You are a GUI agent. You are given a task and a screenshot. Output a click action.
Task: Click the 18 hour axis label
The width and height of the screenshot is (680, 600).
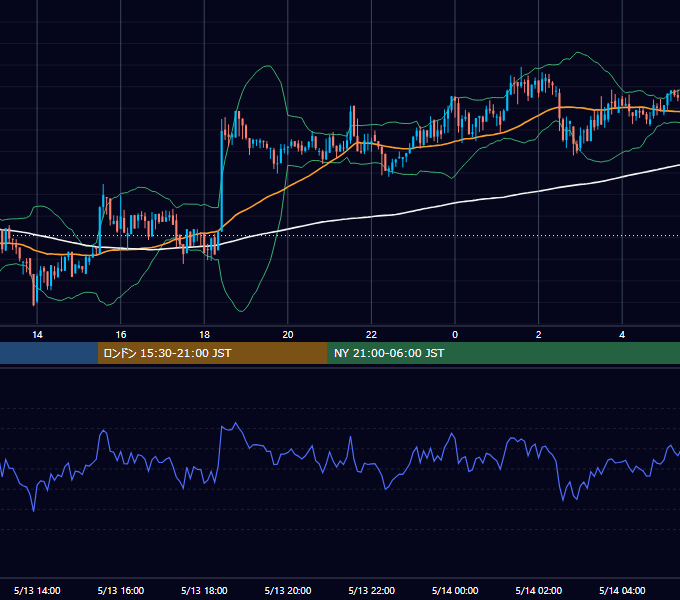coord(204,335)
